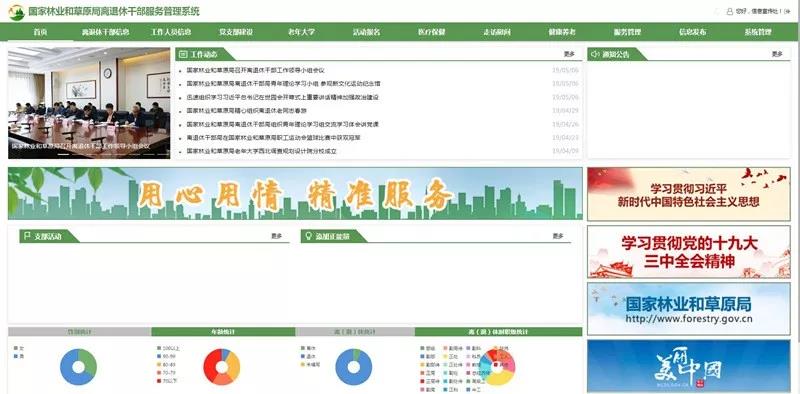Screen dimensions: 800x394
Task: Click the meeting room carousel image
Action: pos(89,103)
